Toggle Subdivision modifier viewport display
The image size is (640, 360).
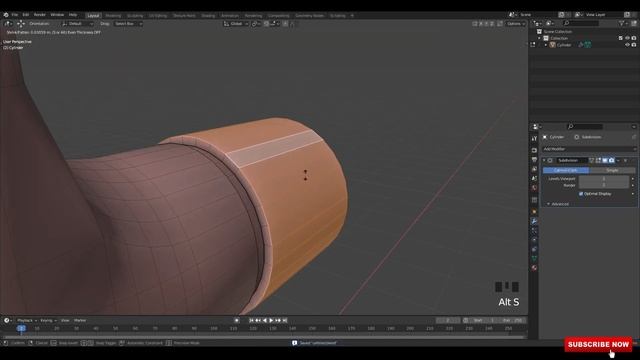tap(605, 160)
